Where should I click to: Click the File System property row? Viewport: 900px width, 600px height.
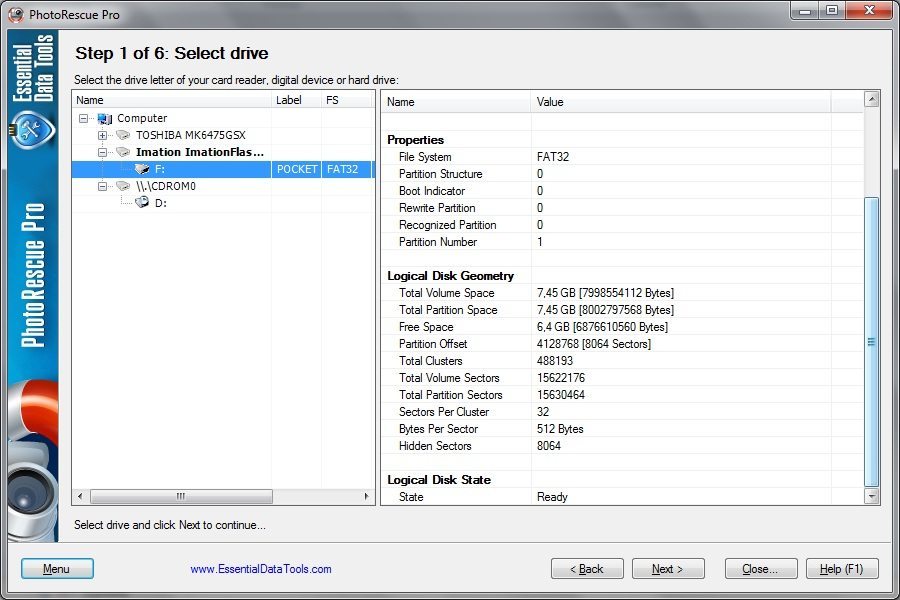tap(622, 157)
